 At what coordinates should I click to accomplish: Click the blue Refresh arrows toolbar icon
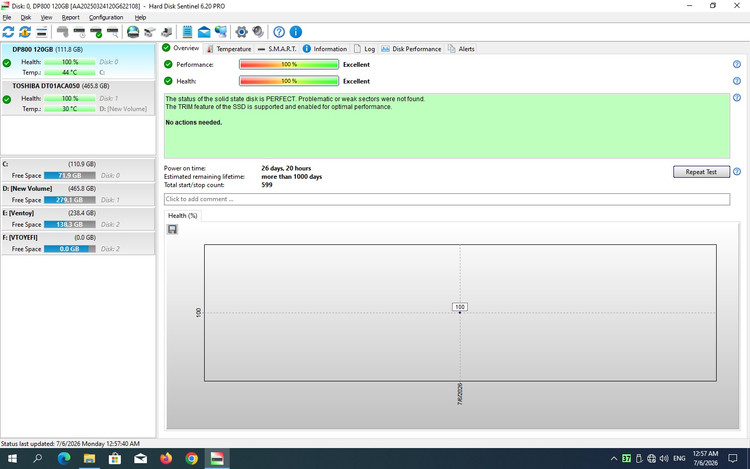[x=8, y=32]
